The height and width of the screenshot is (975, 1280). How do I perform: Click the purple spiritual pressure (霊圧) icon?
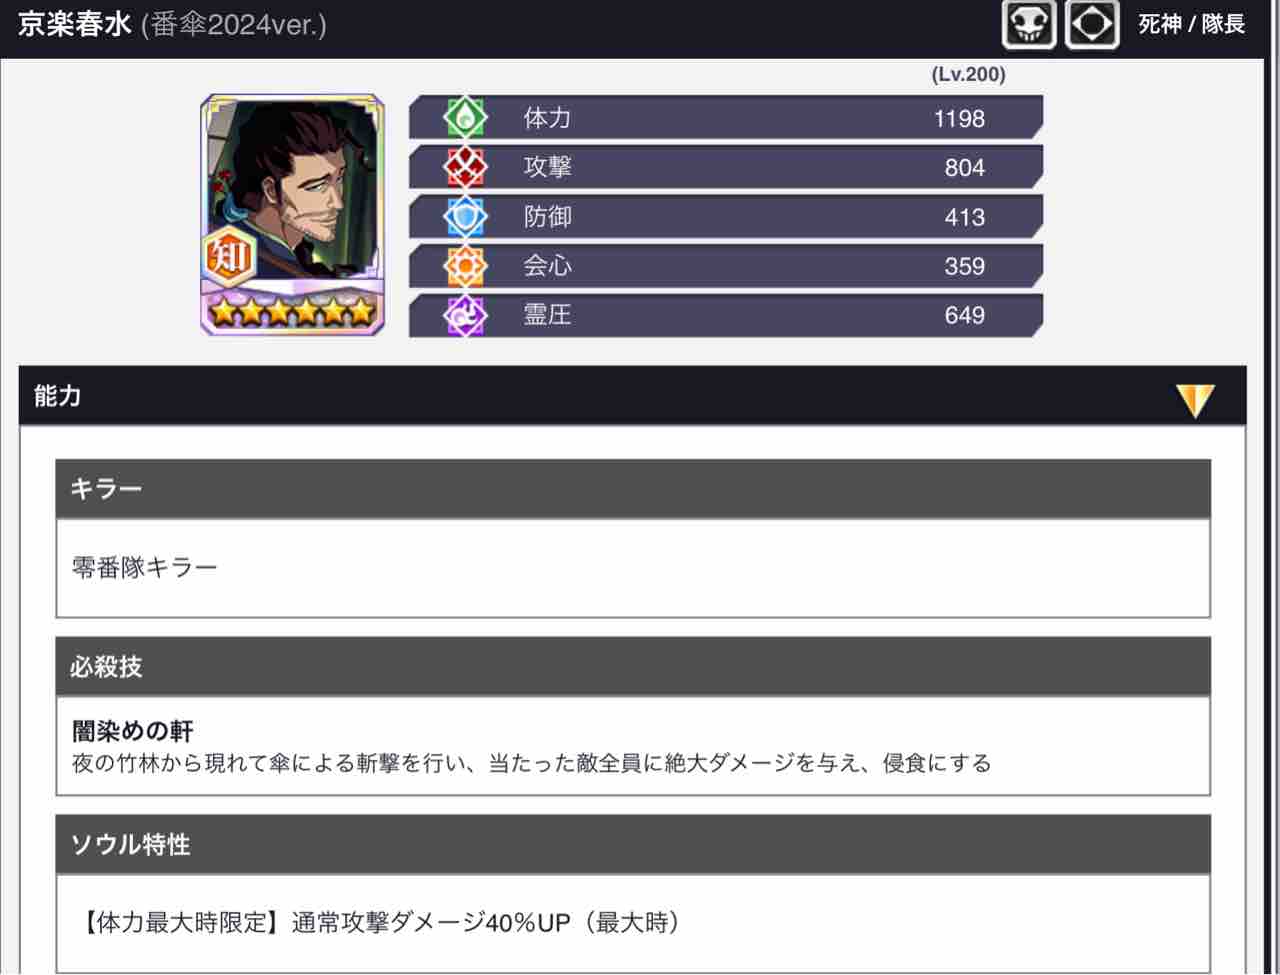[x=465, y=314]
